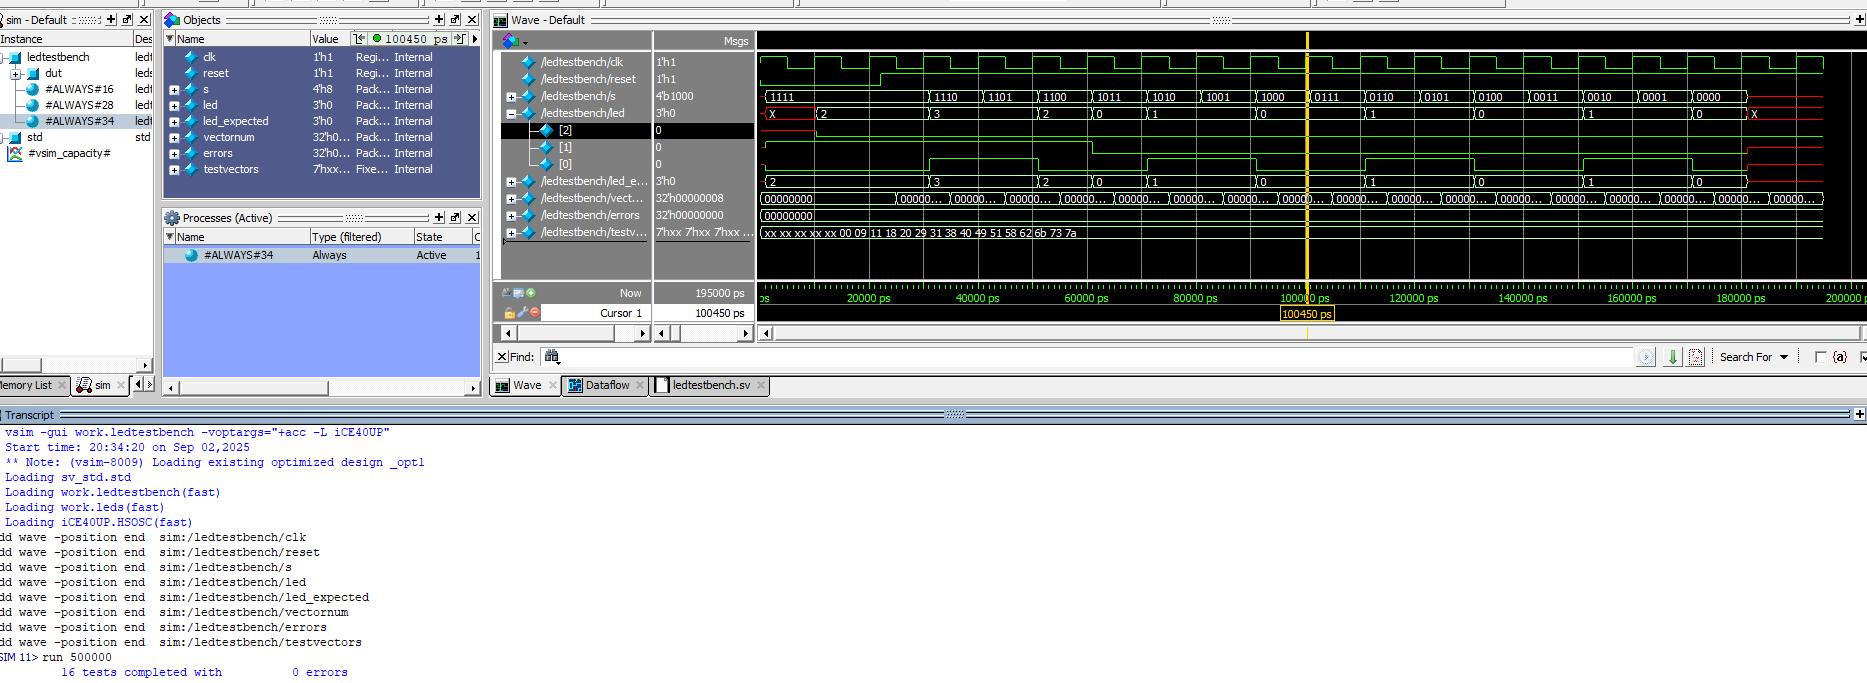Select the #ALWAYS#16 process in the sim tree
The image size is (1867, 683).
(x=78, y=89)
